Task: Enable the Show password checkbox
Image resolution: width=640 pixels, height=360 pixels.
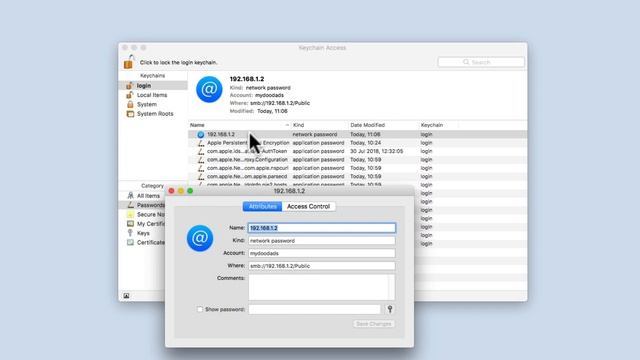Action: (x=200, y=309)
